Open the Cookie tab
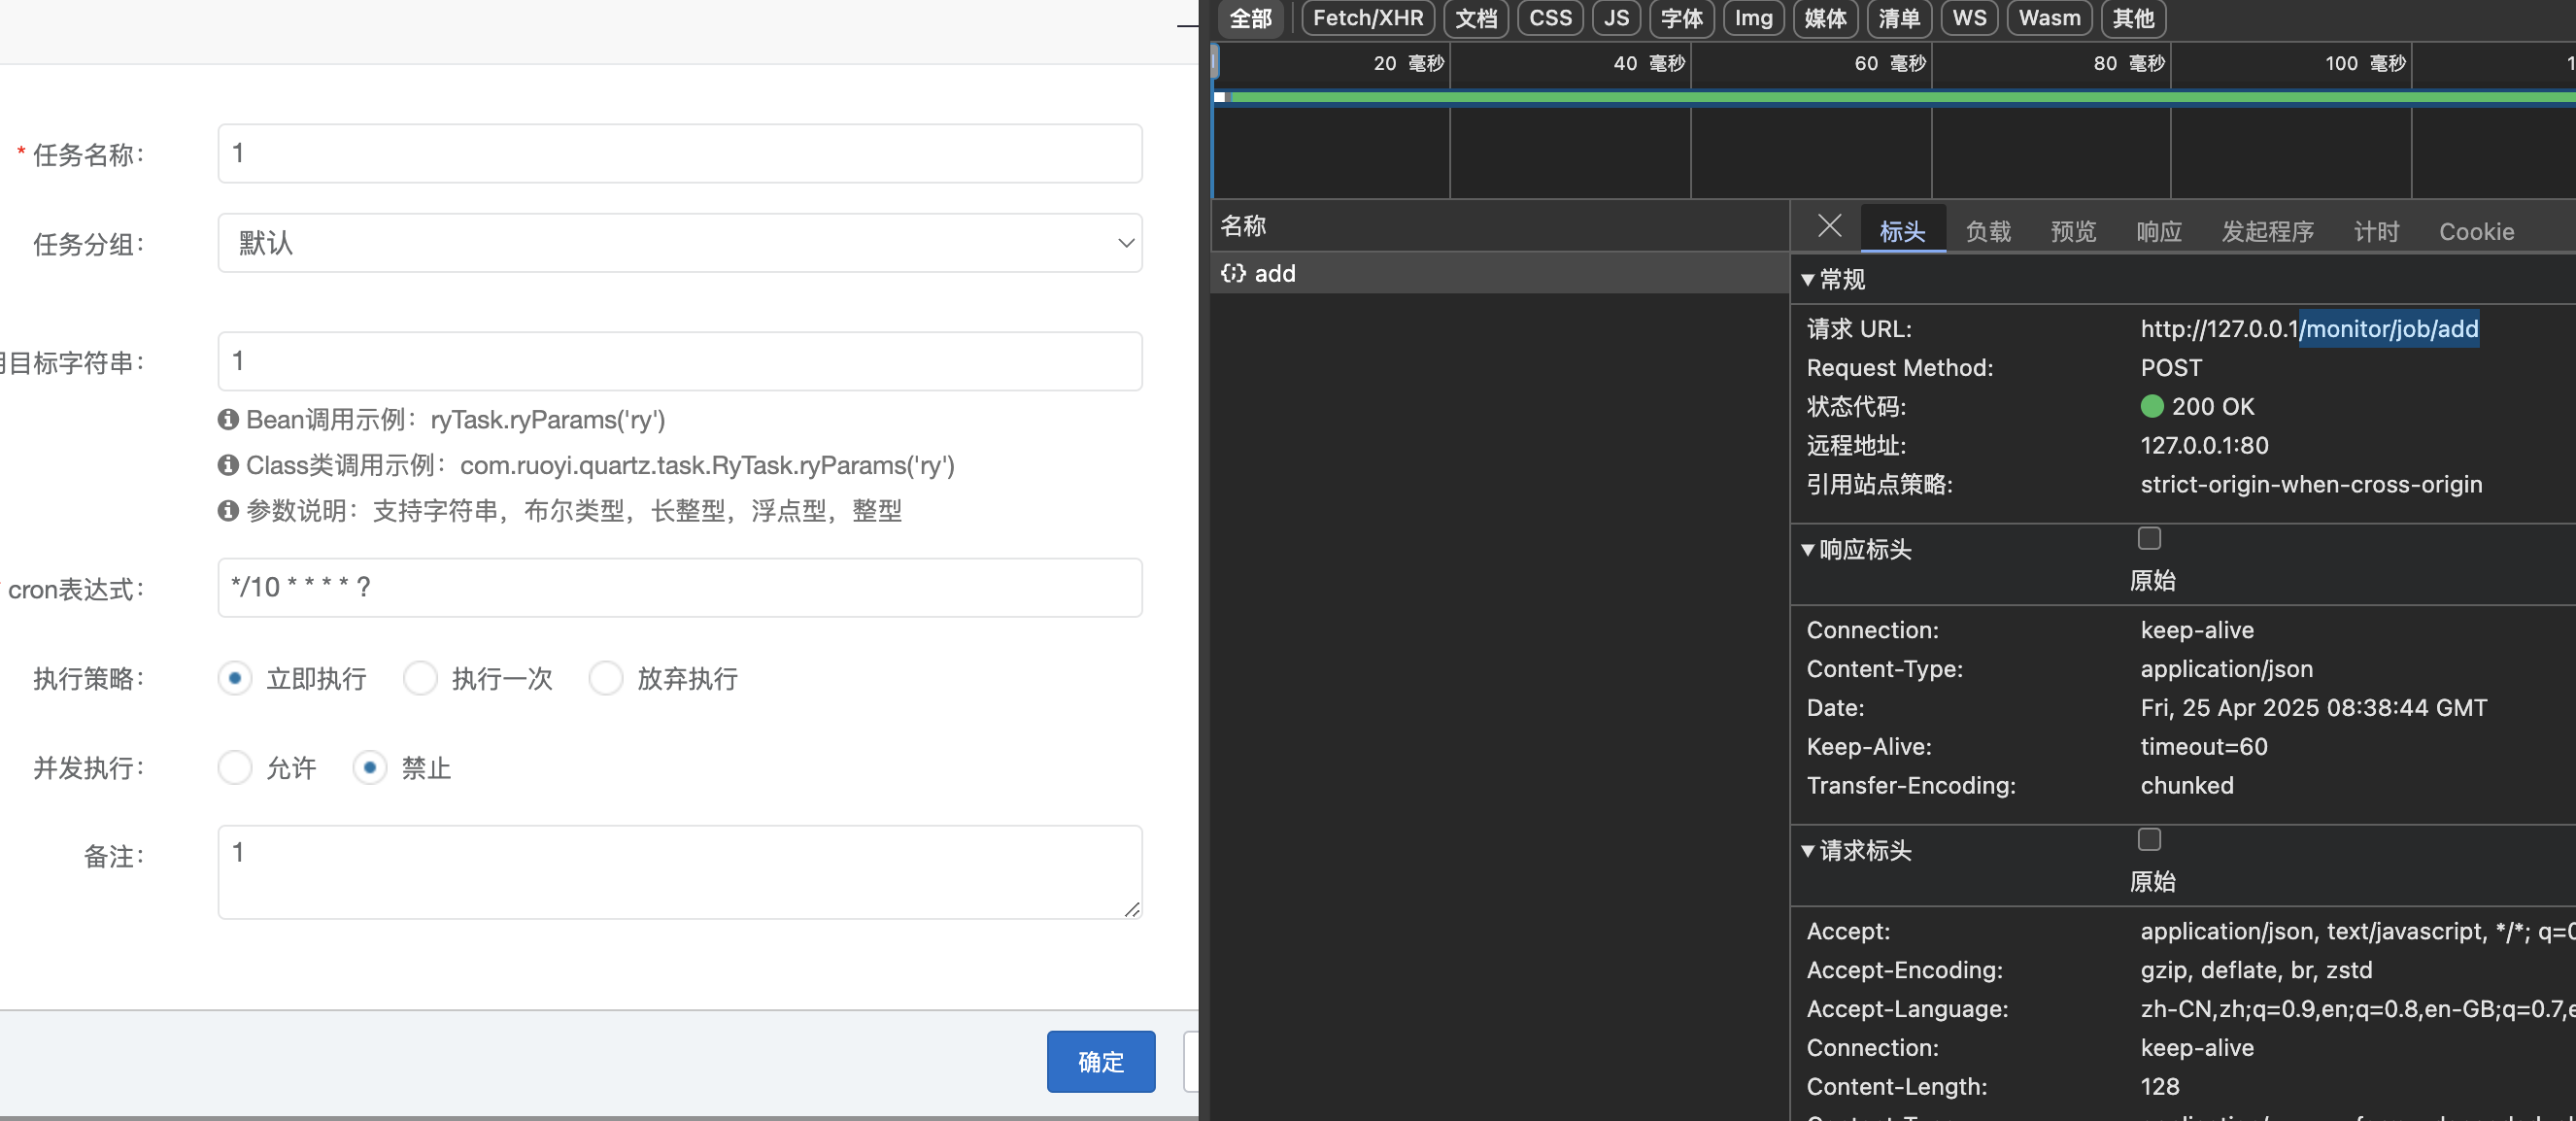 point(2476,231)
